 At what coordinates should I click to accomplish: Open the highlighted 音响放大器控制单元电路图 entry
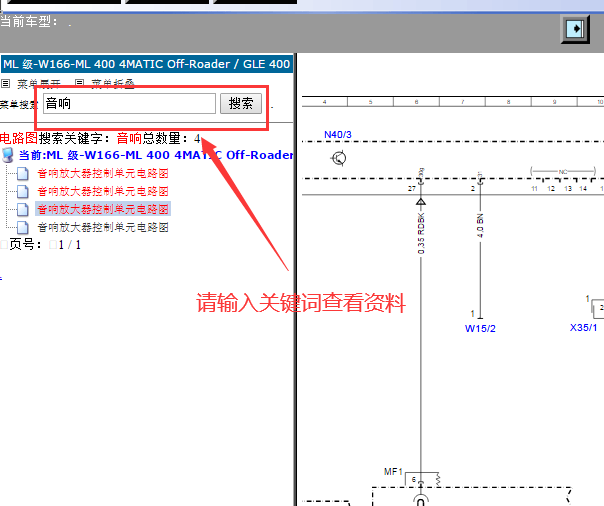[x=103, y=209]
